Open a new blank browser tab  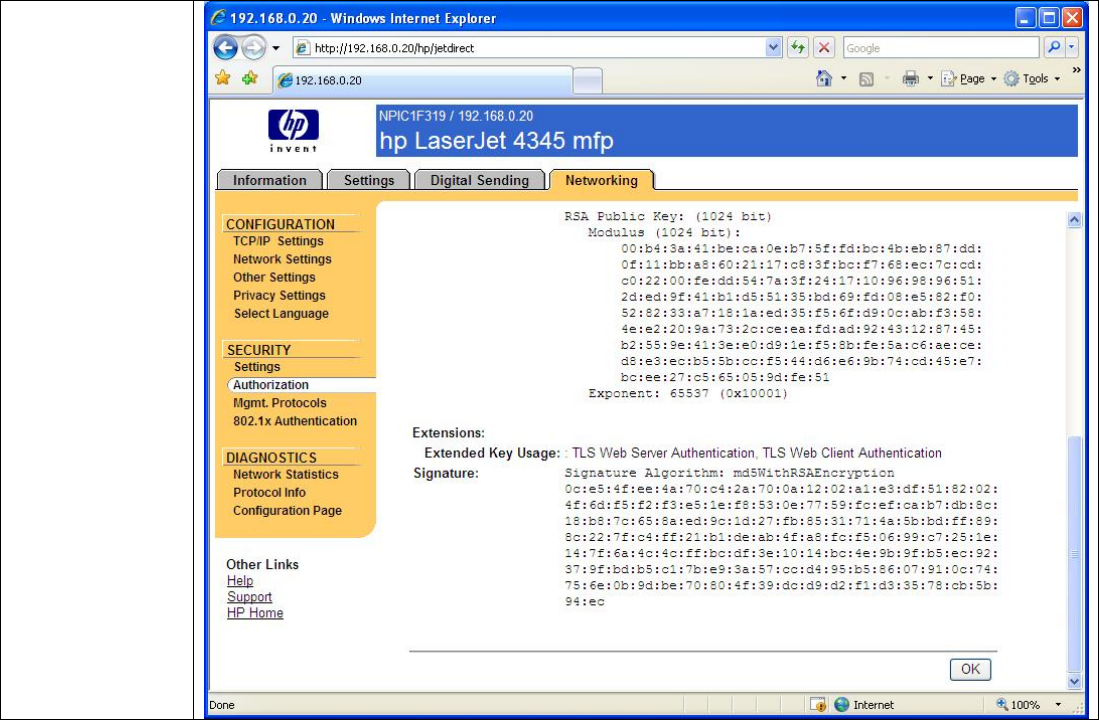tap(587, 81)
